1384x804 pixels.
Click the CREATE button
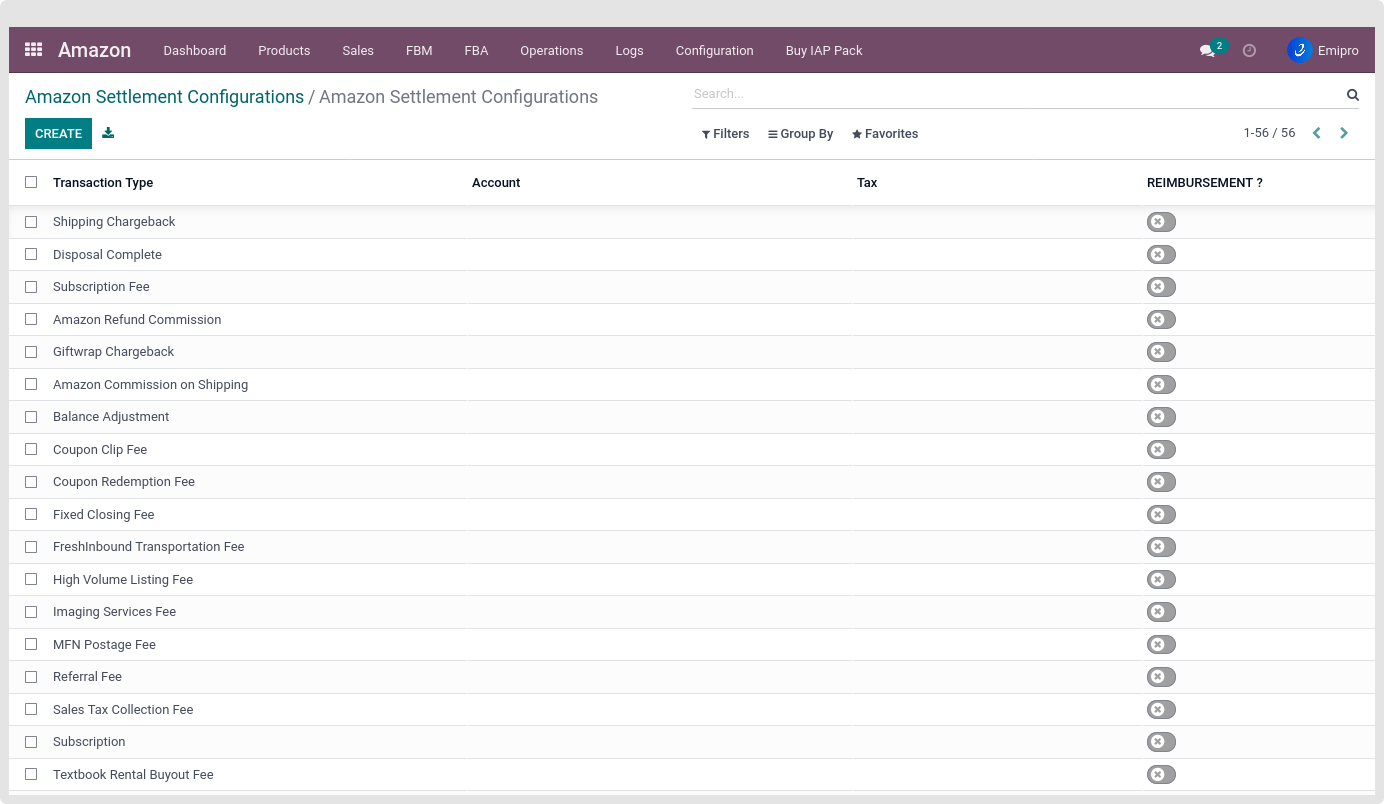pyautogui.click(x=58, y=134)
